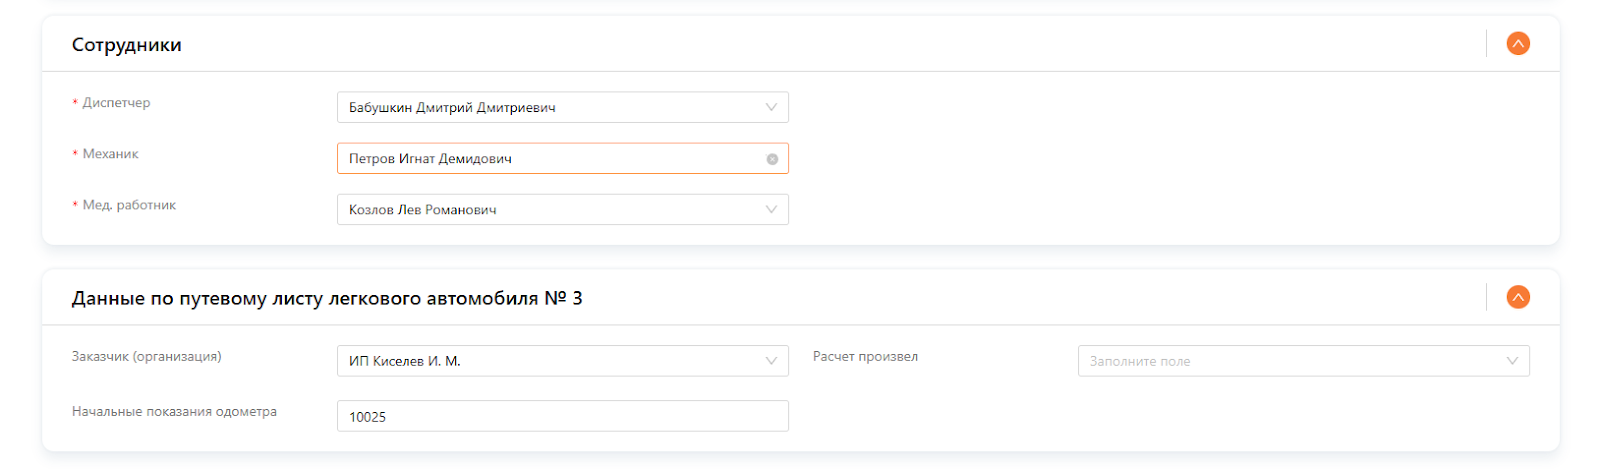This screenshot has width=1600, height=469.
Task: Click the Мед. работник dropdown chevron arrow
Action: [x=771, y=209]
